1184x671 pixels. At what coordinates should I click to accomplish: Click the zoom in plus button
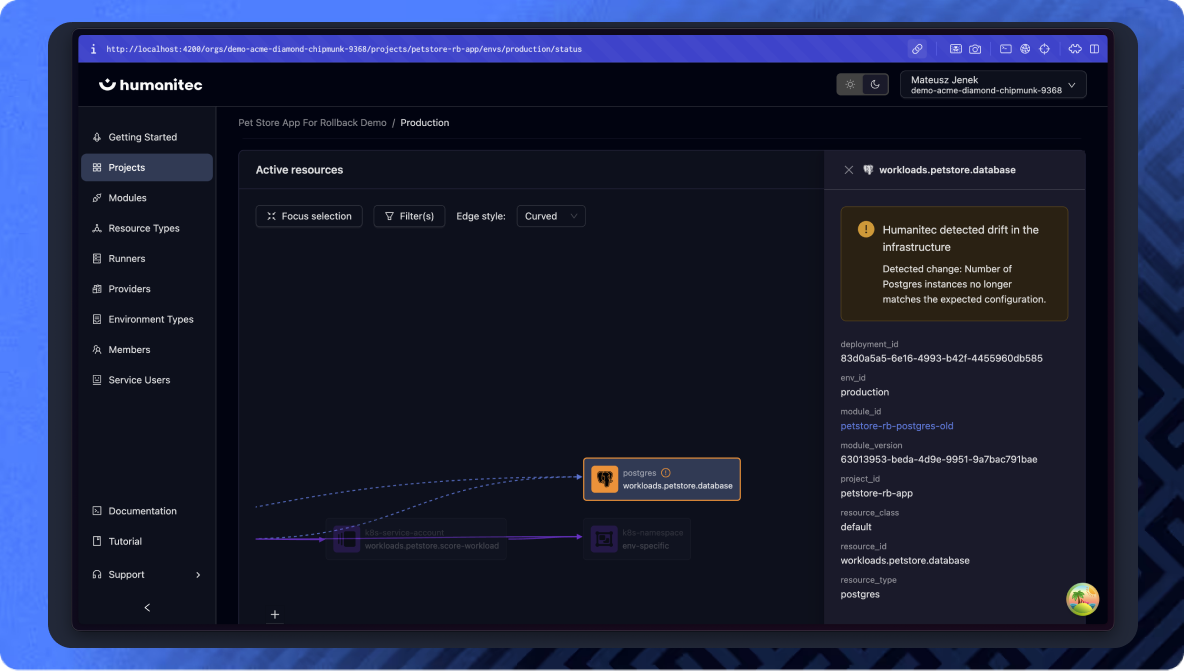pos(275,614)
